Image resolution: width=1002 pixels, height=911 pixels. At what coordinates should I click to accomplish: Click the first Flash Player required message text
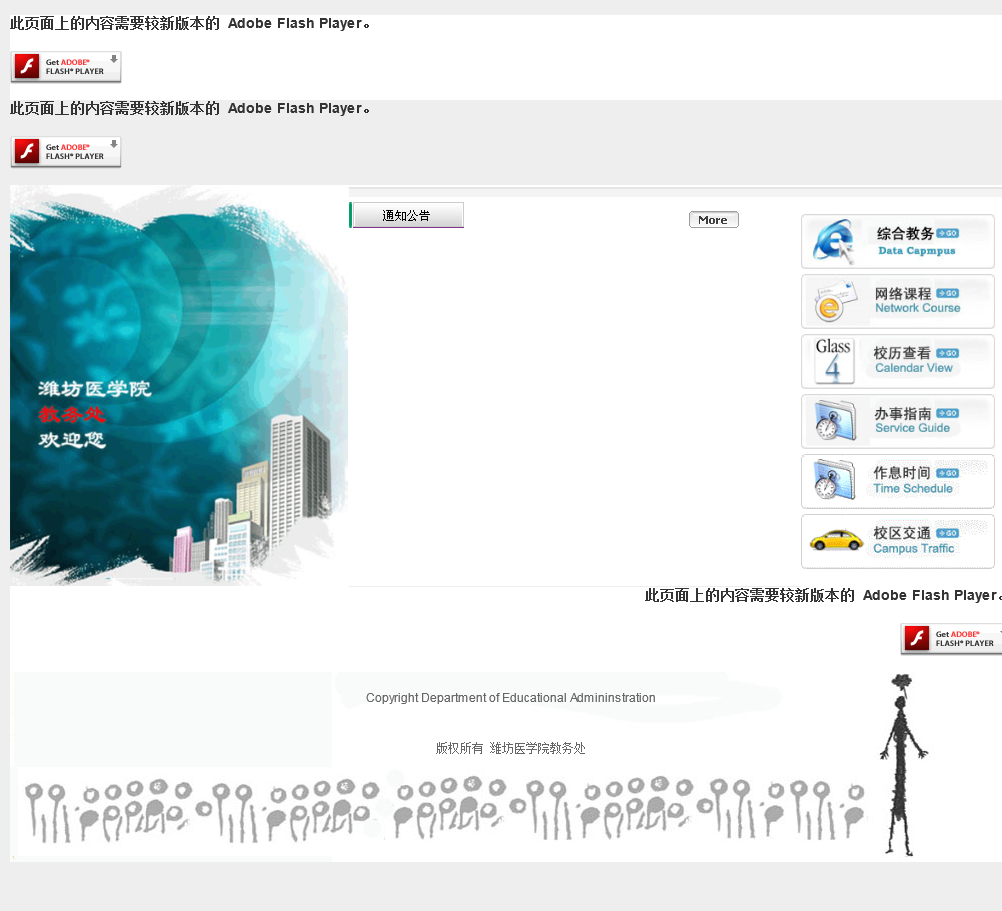(x=190, y=24)
